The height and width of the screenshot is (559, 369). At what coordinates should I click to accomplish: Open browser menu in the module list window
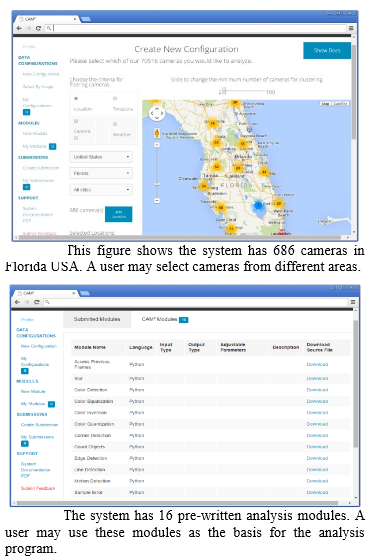(353, 302)
